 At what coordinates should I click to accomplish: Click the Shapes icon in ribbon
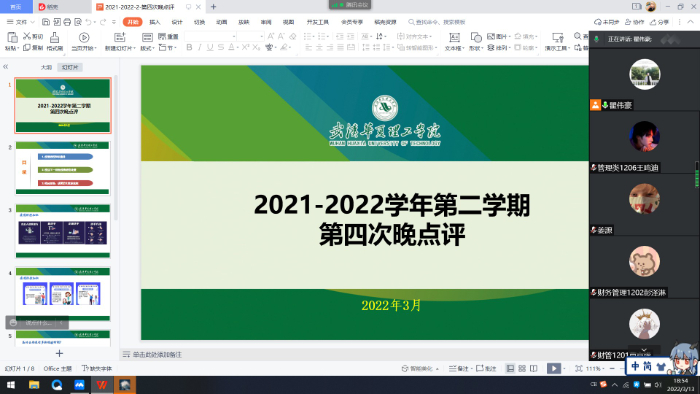tap(476, 37)
